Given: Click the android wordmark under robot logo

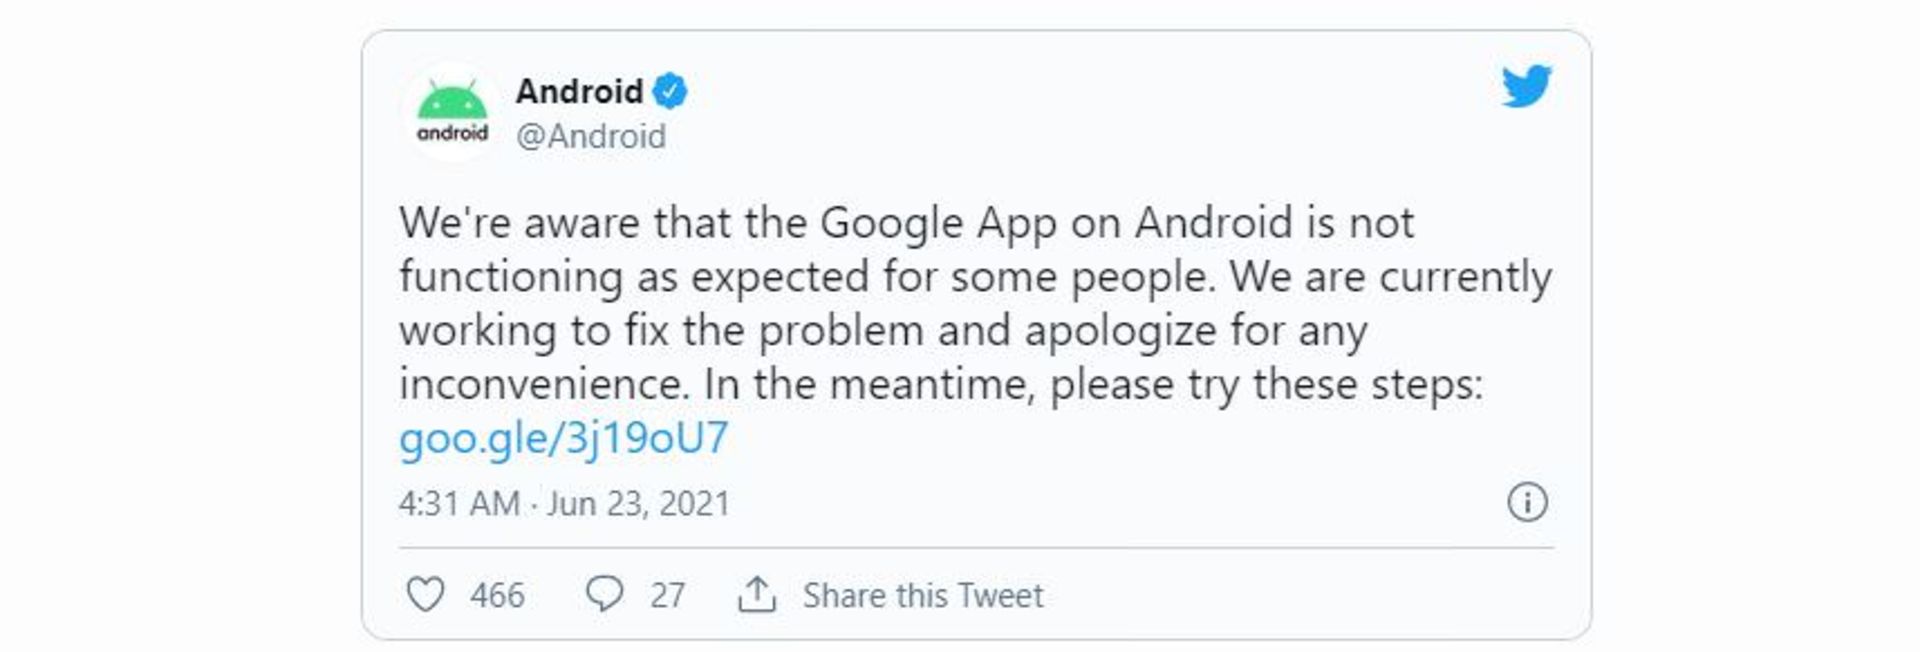Looking at the screenshot, I should 452,133.
